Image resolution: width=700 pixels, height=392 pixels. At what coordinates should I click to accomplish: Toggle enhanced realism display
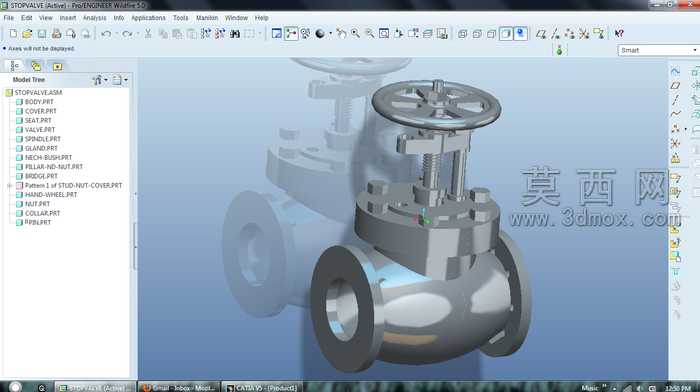coord(521,33)
